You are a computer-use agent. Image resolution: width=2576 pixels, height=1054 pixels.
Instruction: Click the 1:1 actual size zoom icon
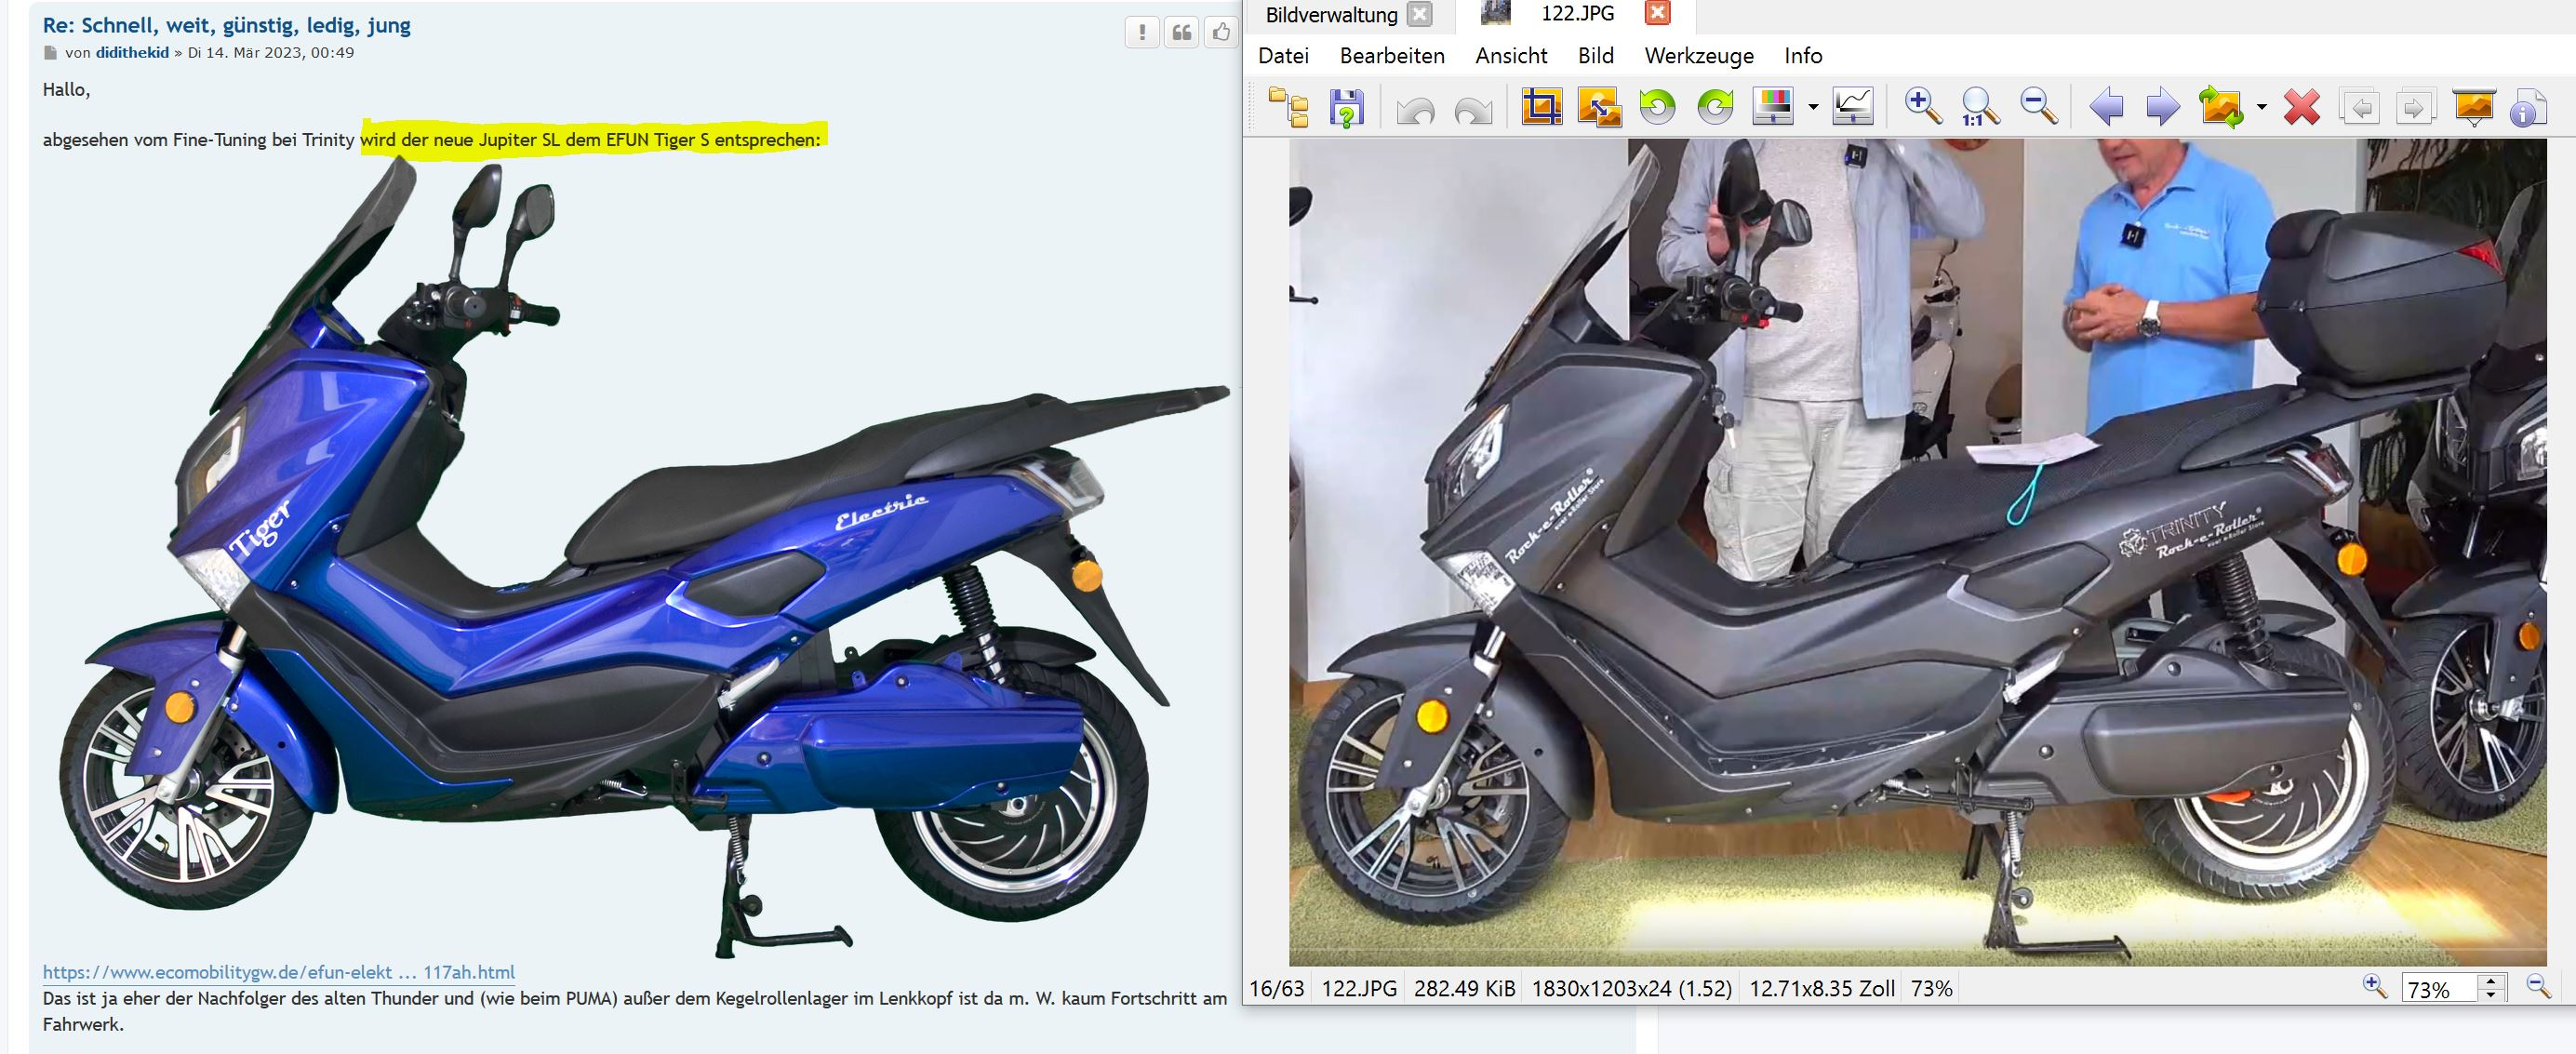1979,107
